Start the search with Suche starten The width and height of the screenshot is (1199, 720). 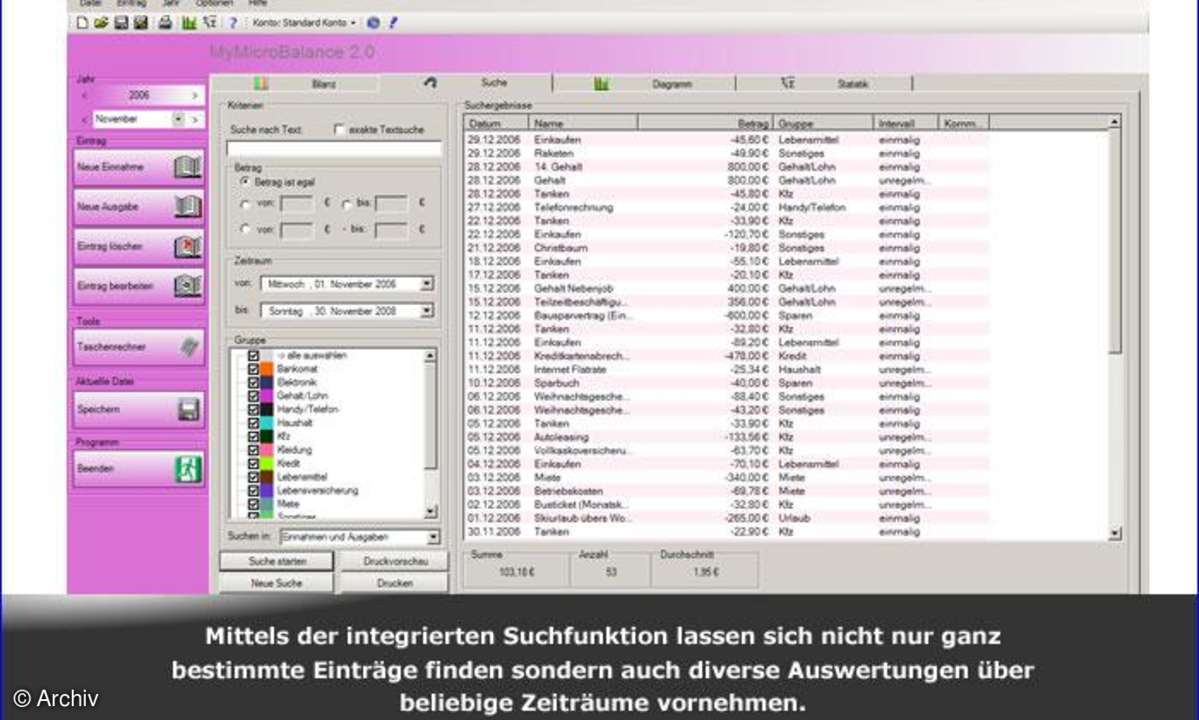[277, 561]
